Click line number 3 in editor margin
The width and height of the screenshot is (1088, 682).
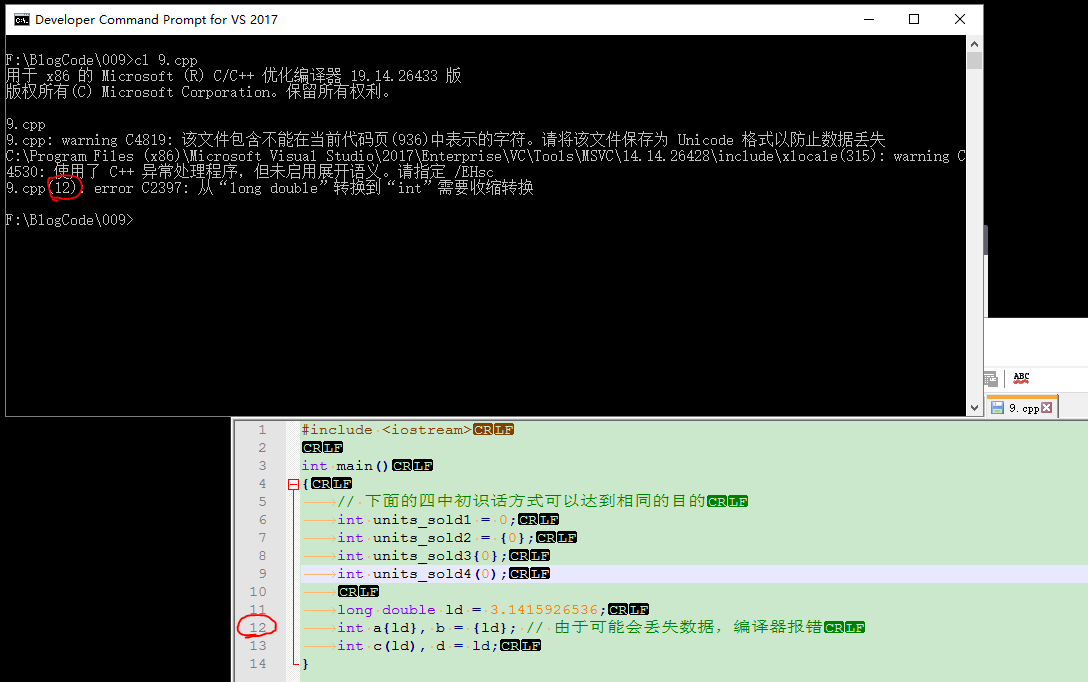262,466
